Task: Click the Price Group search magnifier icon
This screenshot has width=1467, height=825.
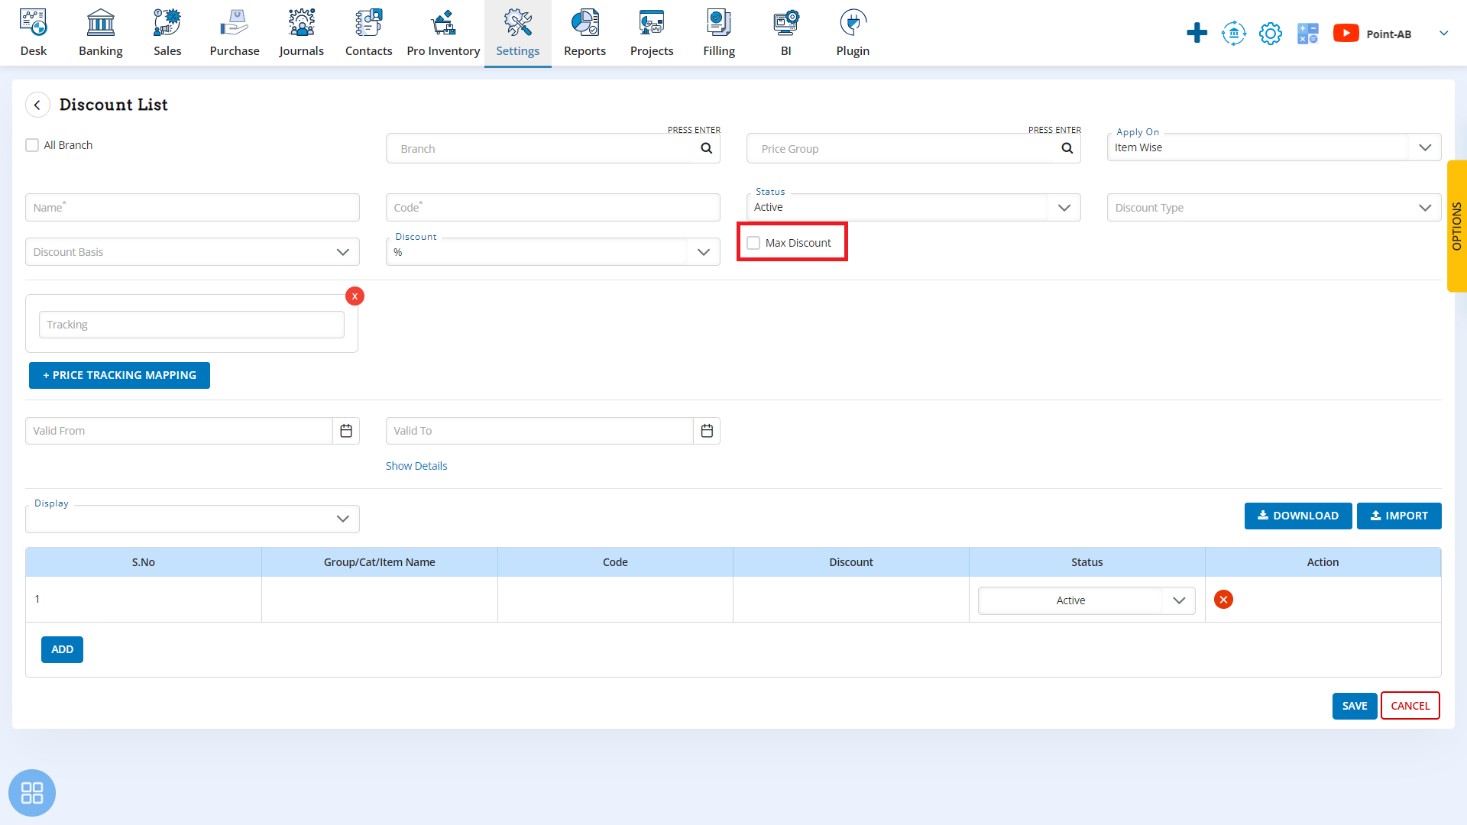Action: [x=1067, y=148]
